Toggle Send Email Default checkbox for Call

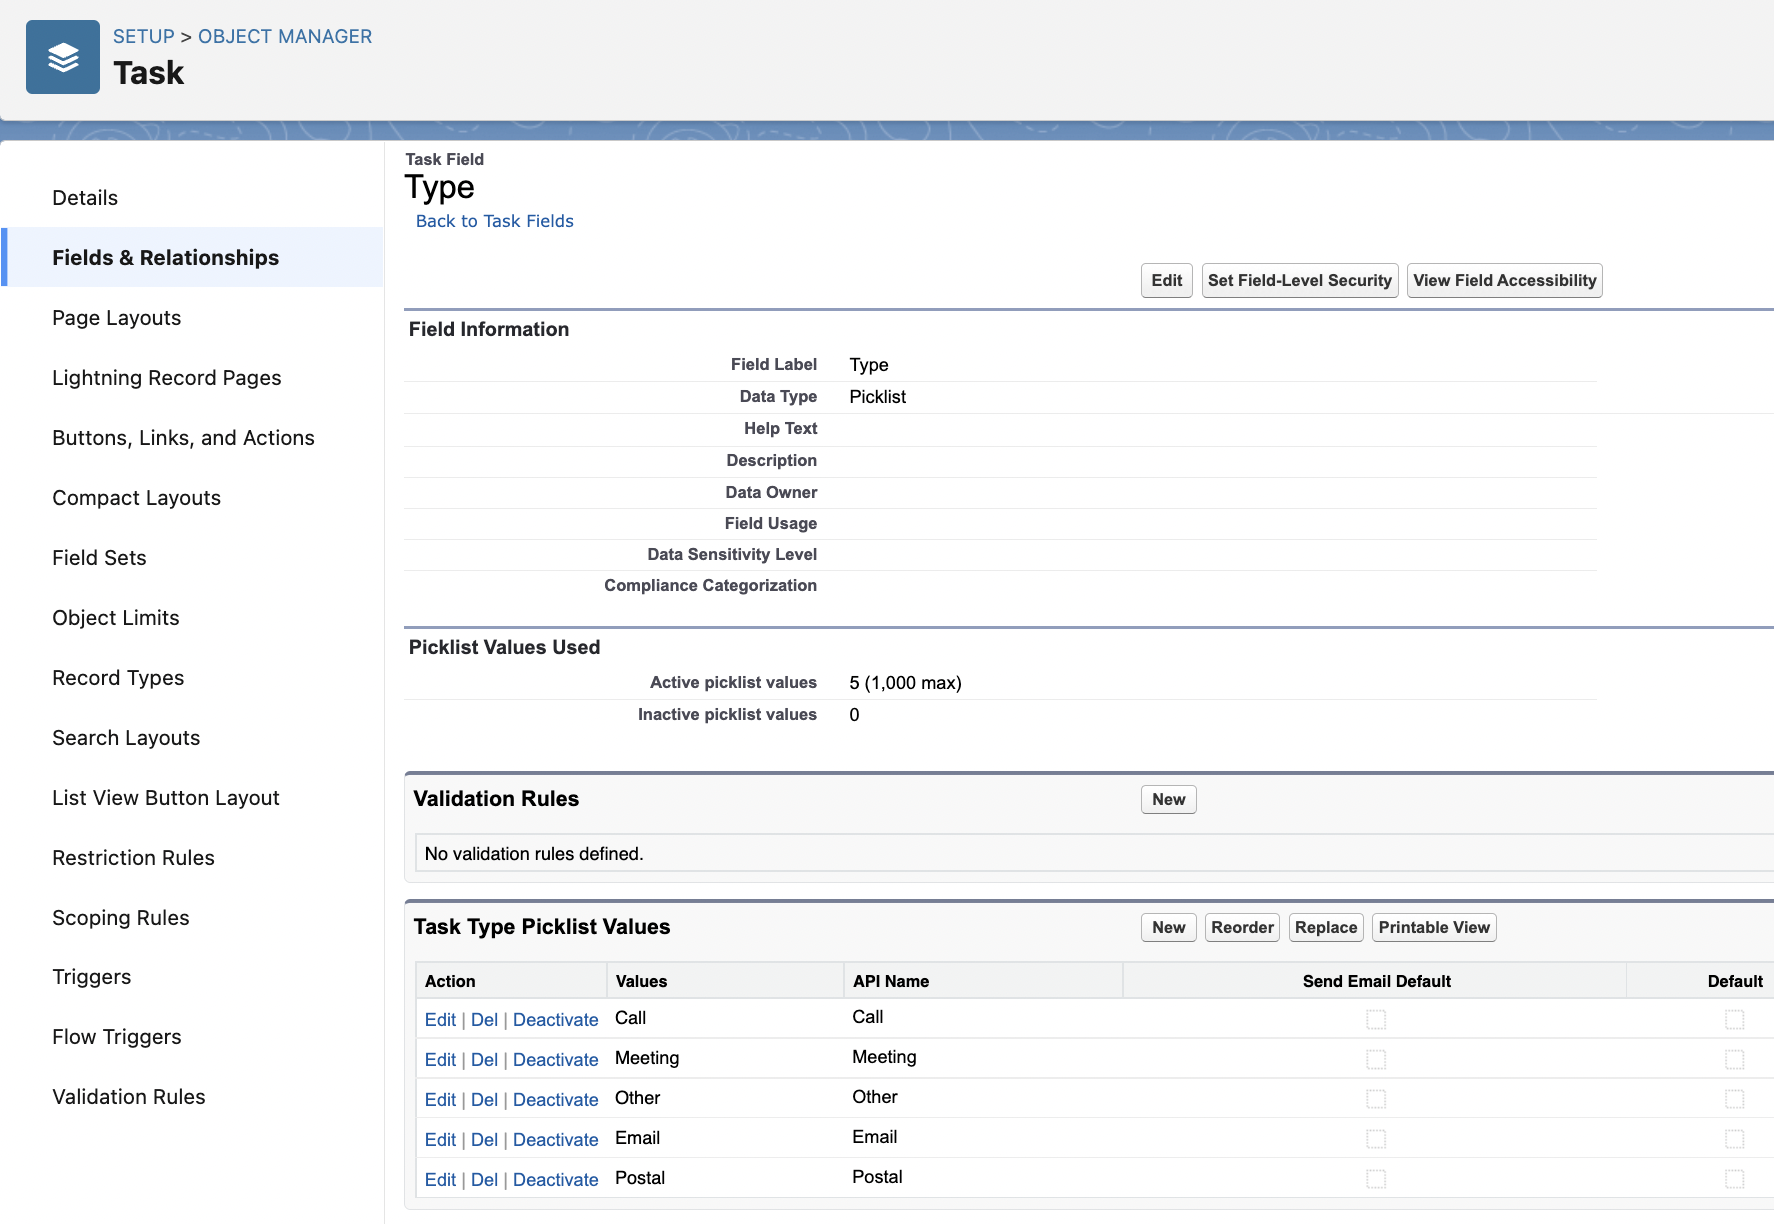coord(1376,1019)
